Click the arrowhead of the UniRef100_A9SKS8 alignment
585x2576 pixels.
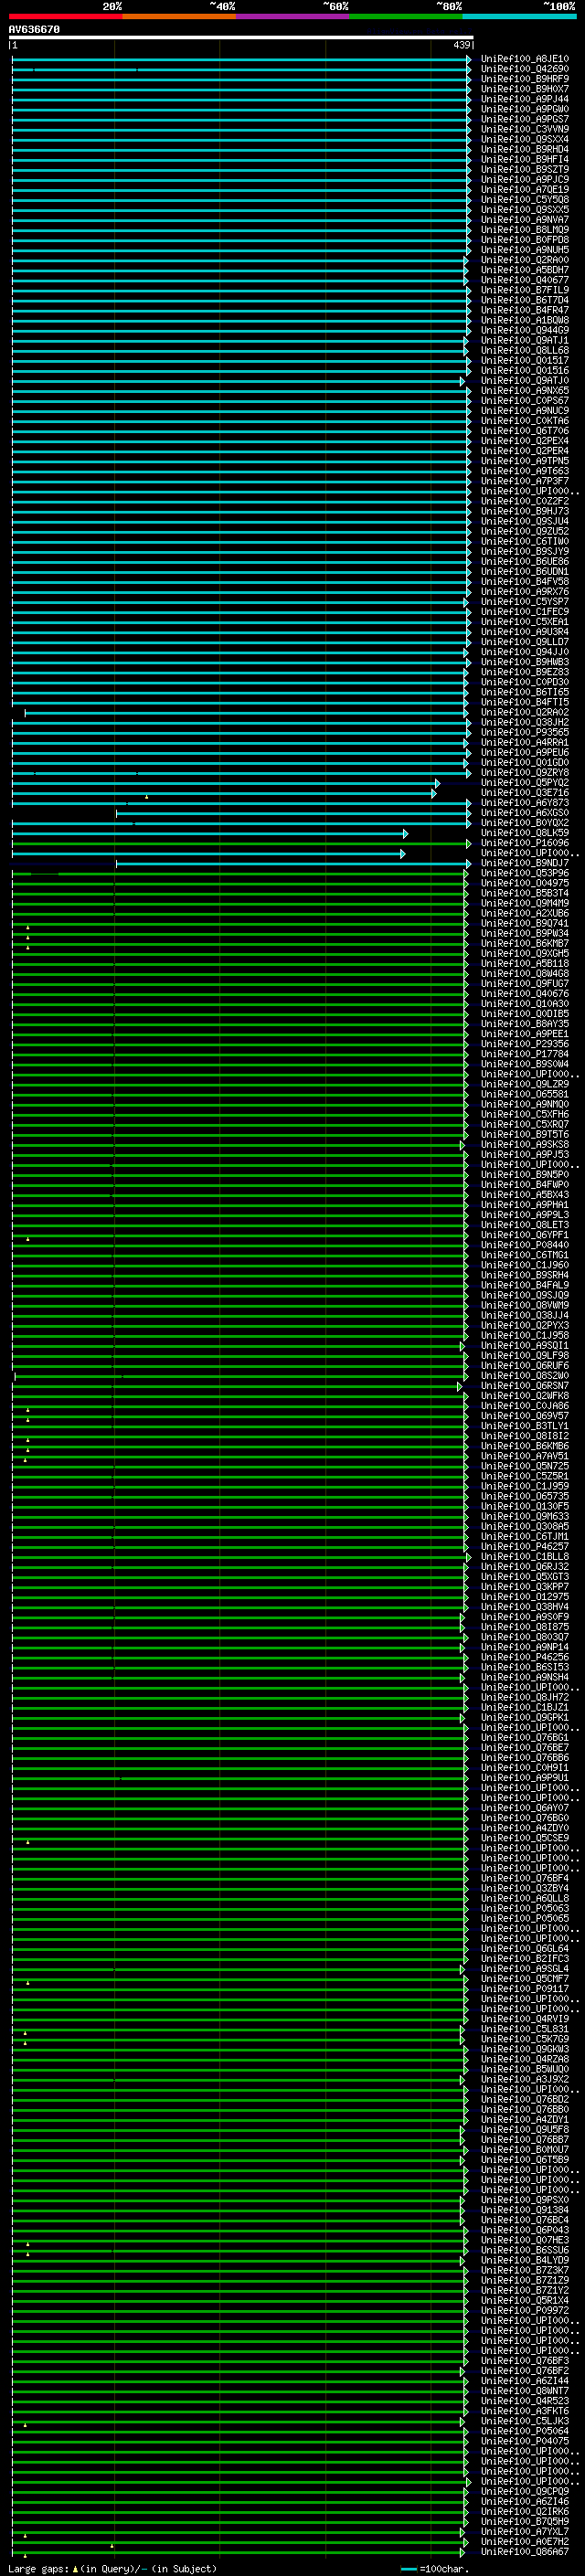pos(463,1145)
